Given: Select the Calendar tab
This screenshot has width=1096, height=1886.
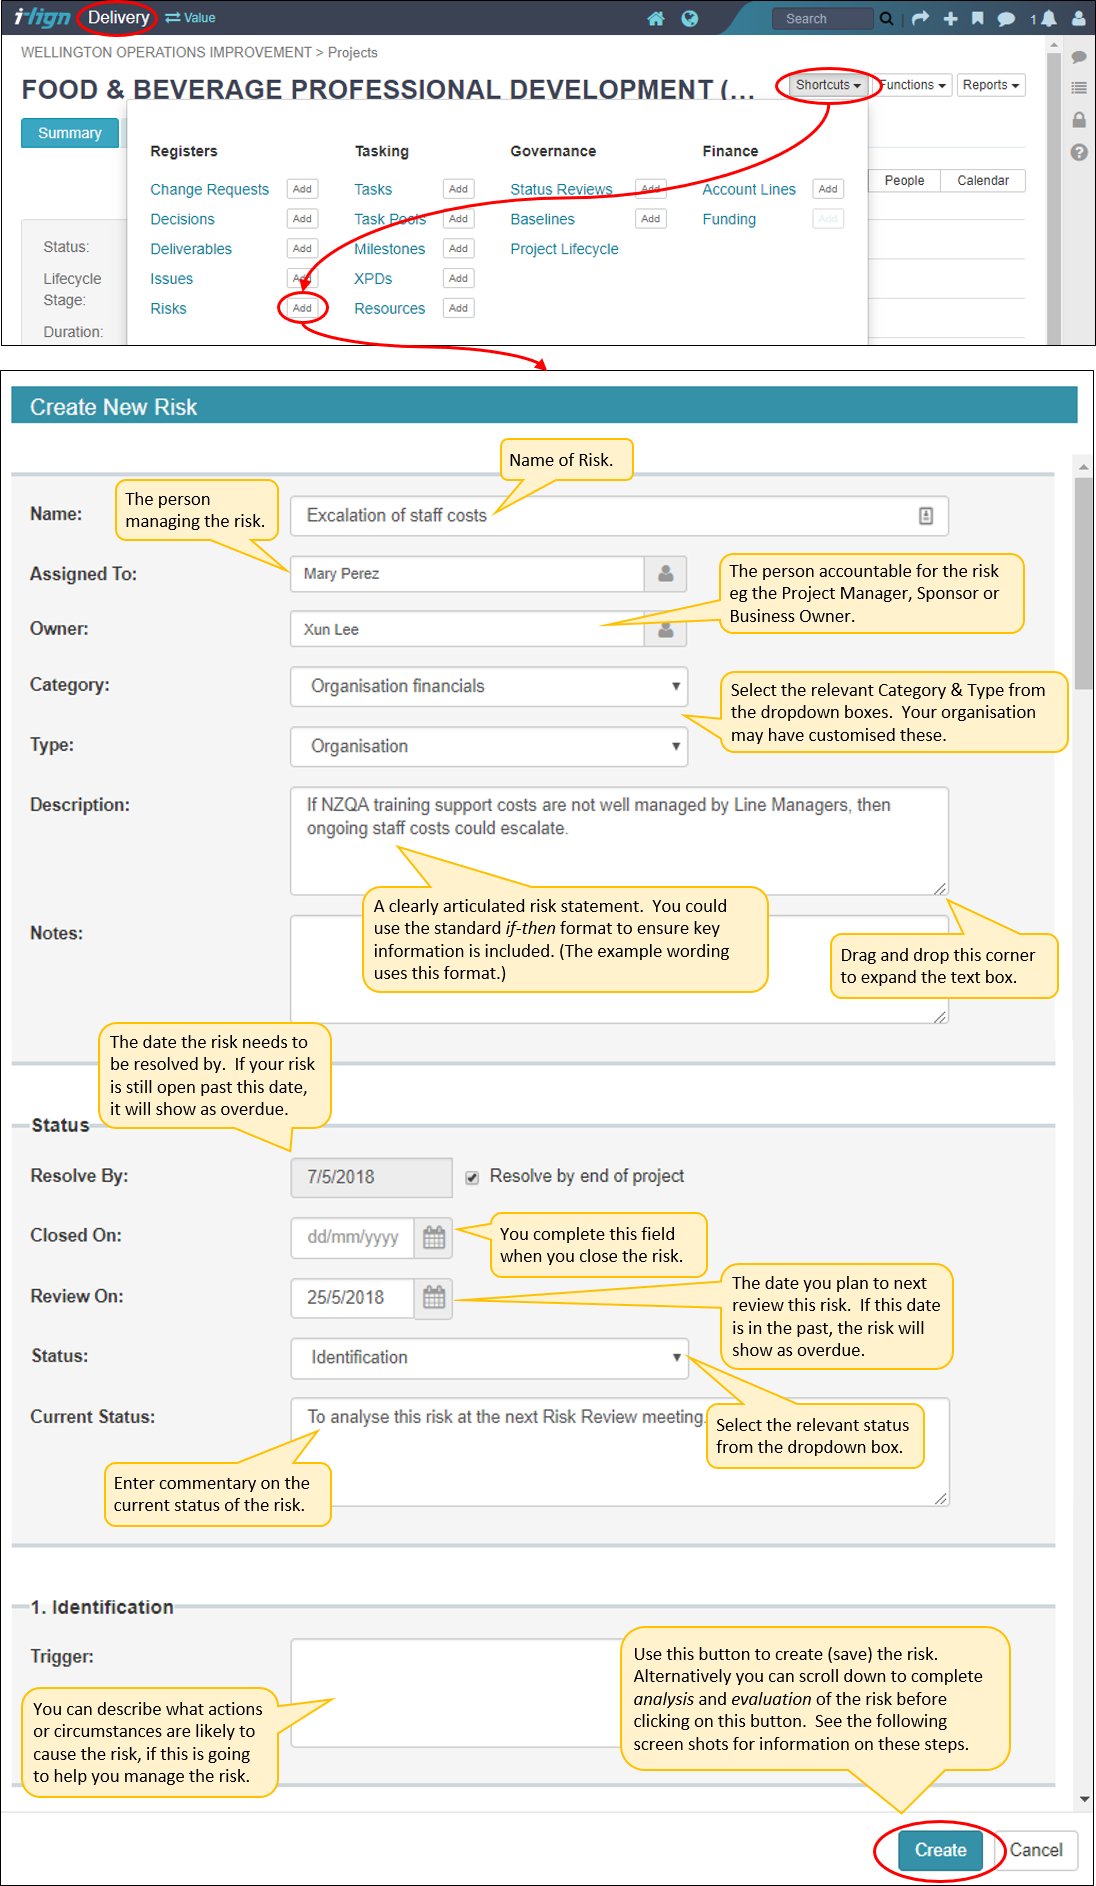Looking at the screenshot, I should pyautogui.click(x=983, y=181).
